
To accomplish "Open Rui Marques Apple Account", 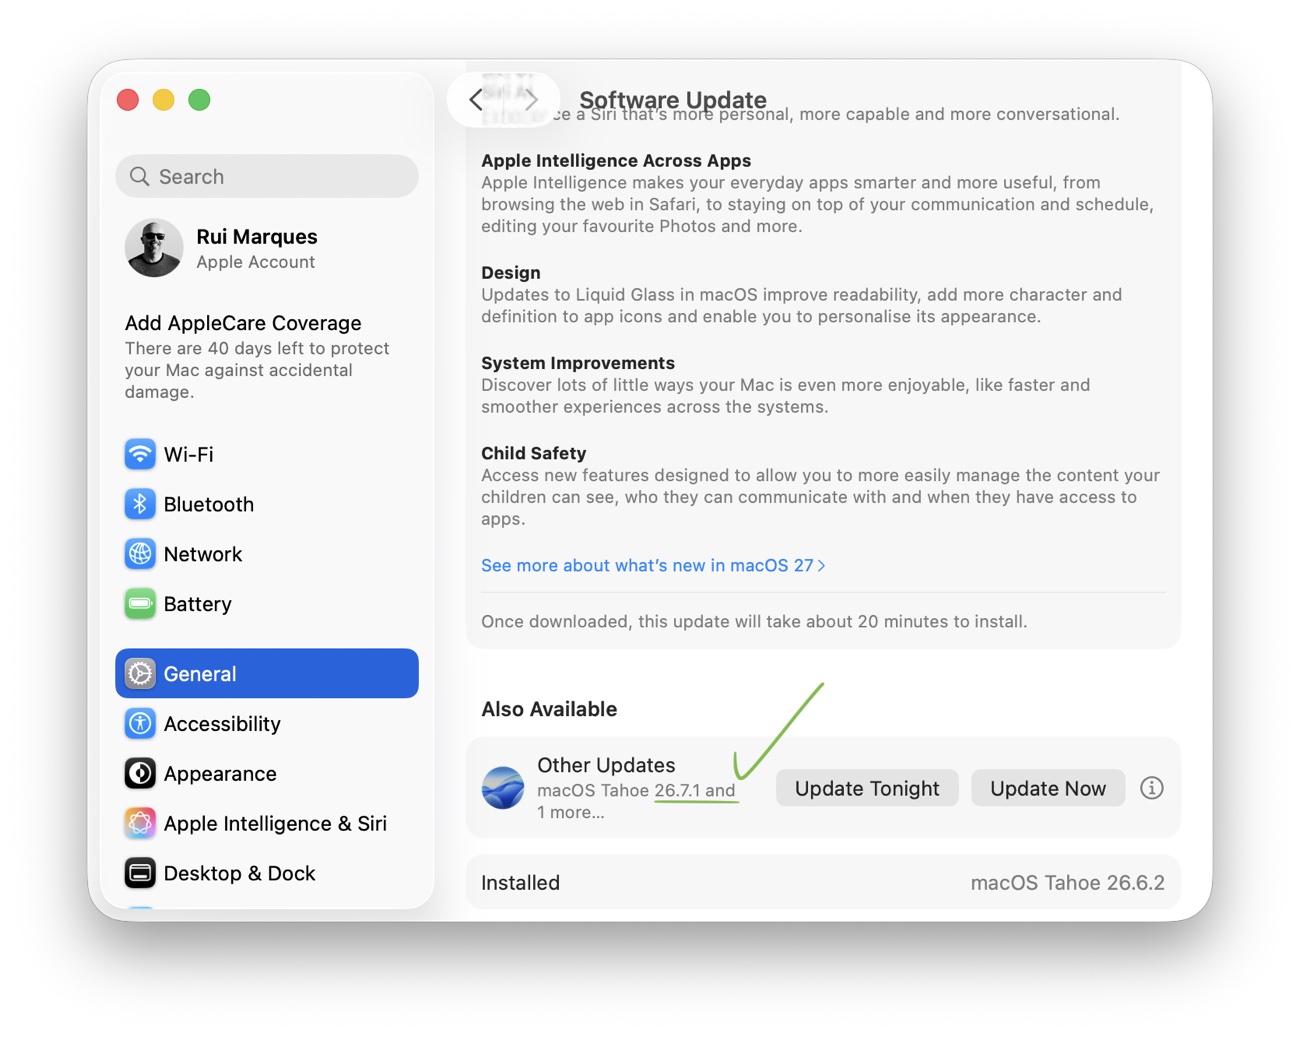I will coord(267,248).
